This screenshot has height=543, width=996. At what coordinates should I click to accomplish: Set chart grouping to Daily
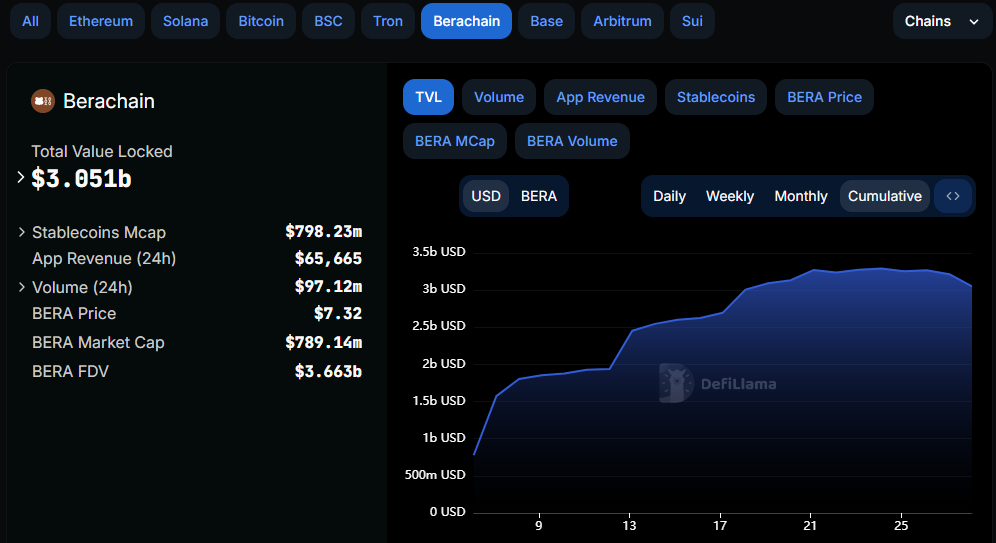670,196
